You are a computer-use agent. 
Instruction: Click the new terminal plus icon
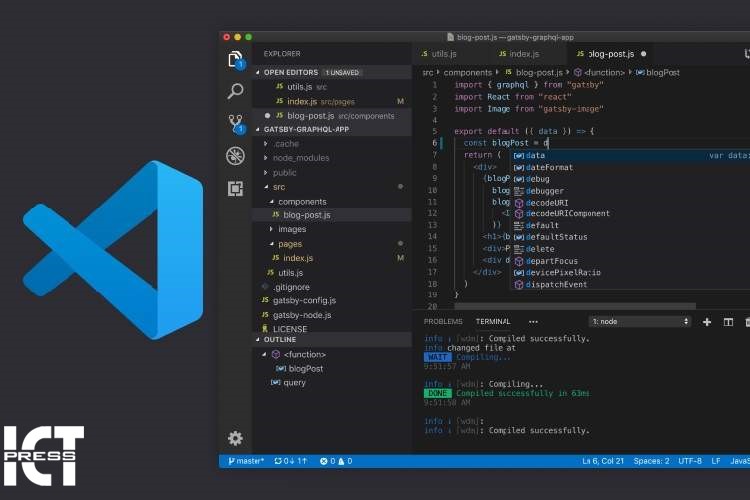click(707, 322)
